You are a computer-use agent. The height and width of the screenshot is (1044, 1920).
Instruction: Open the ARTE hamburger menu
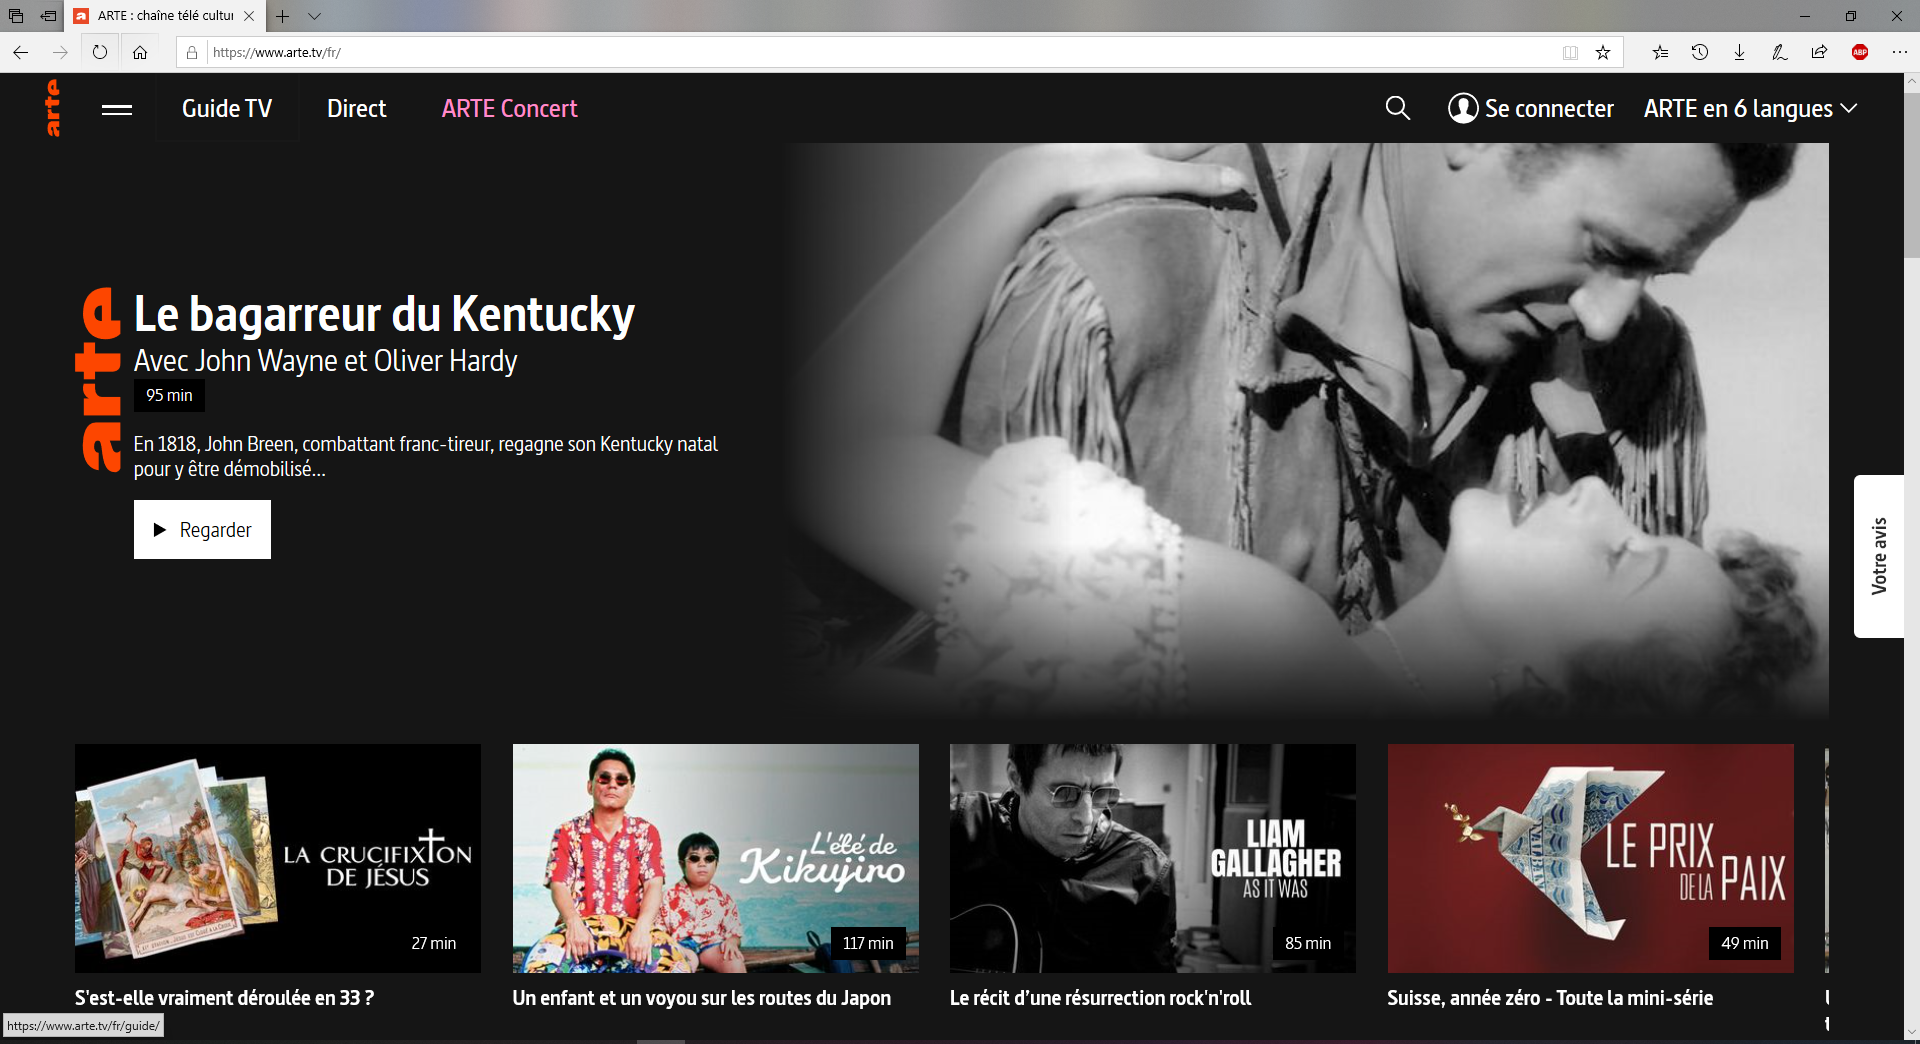tap(117, 109)
